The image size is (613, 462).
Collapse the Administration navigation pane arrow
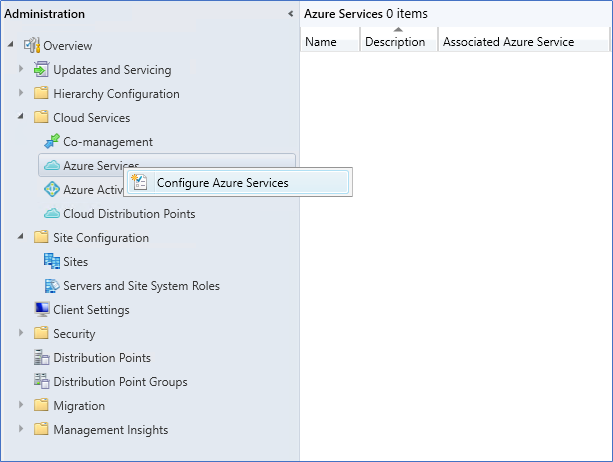[290, 14]
